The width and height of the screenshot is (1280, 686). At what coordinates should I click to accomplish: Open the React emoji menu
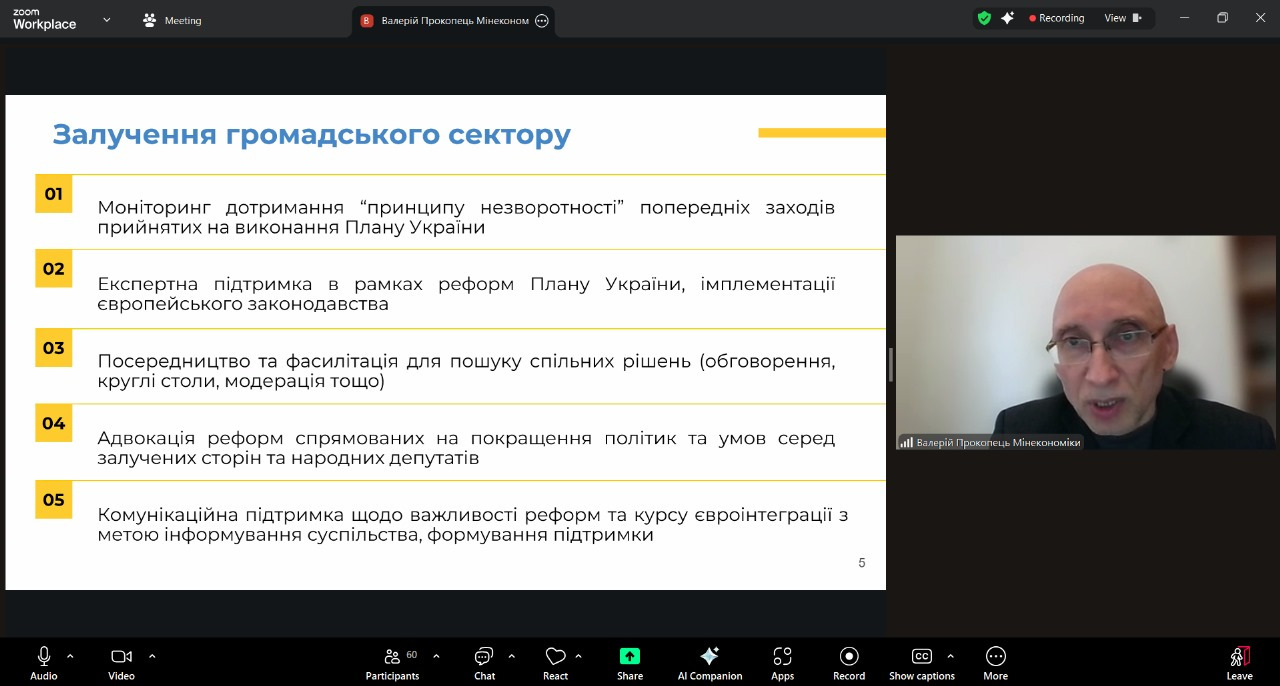point(555,657)
